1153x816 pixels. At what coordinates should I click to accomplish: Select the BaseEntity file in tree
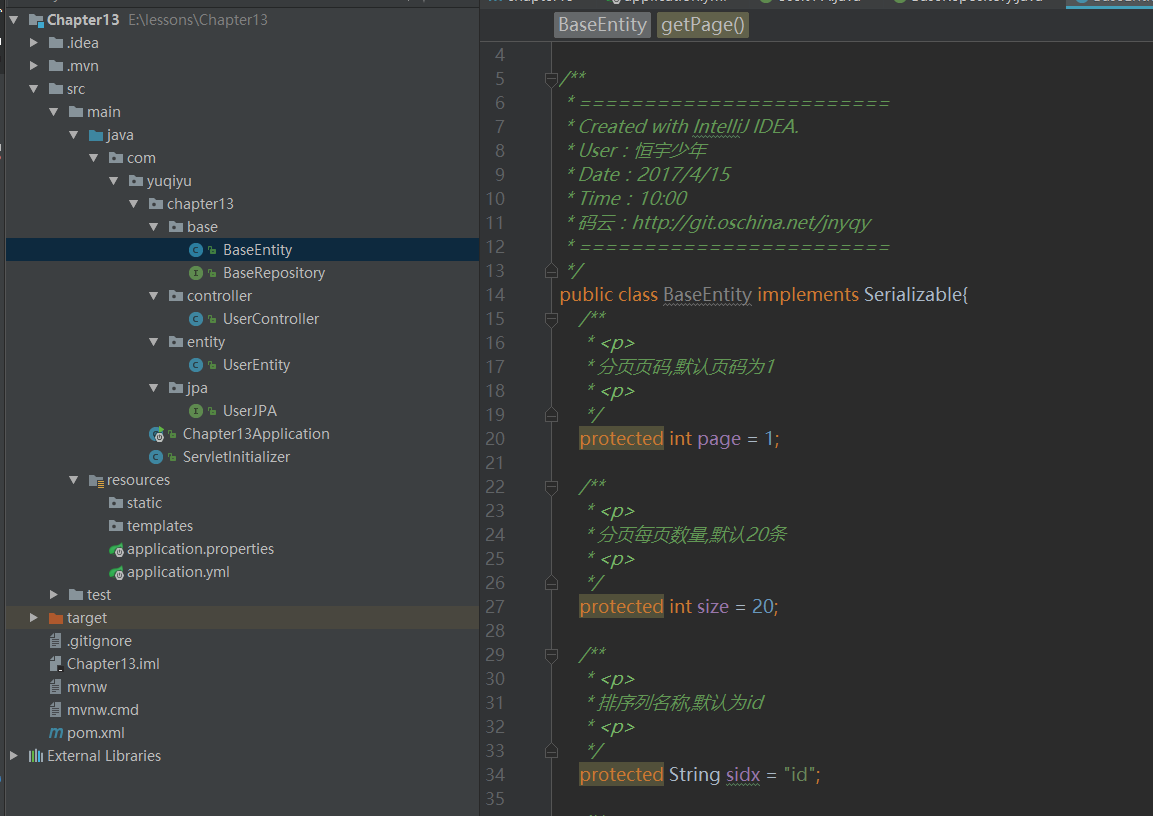tap(257, 250)
